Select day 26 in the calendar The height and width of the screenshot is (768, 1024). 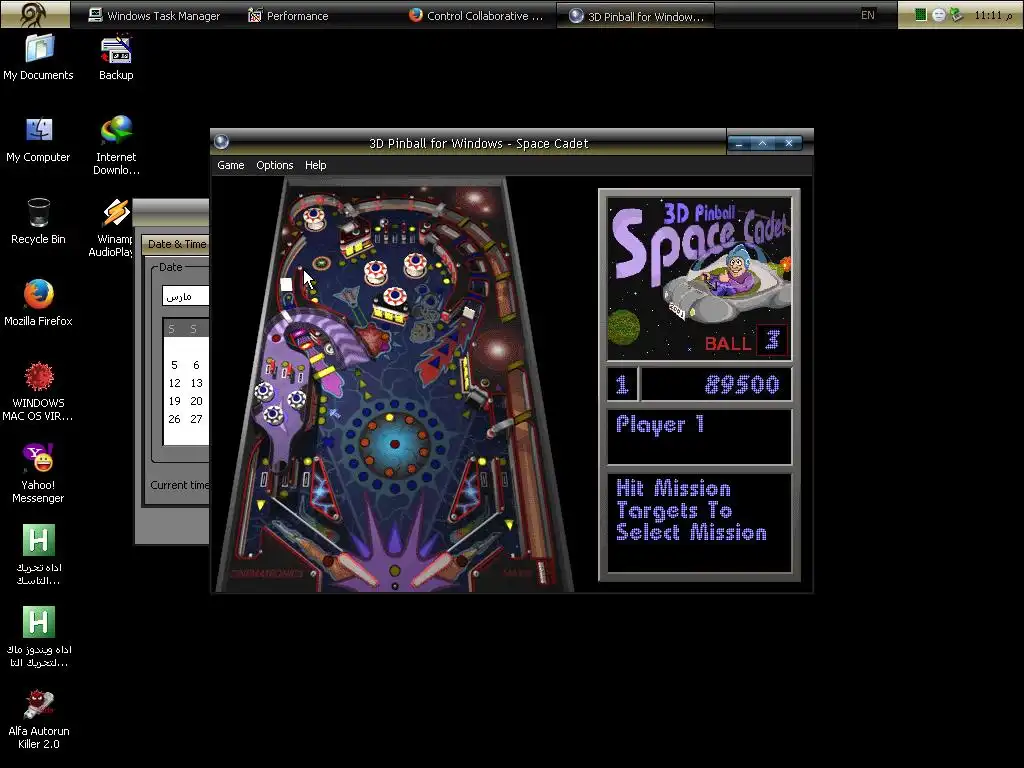click(x=174, y=419)
